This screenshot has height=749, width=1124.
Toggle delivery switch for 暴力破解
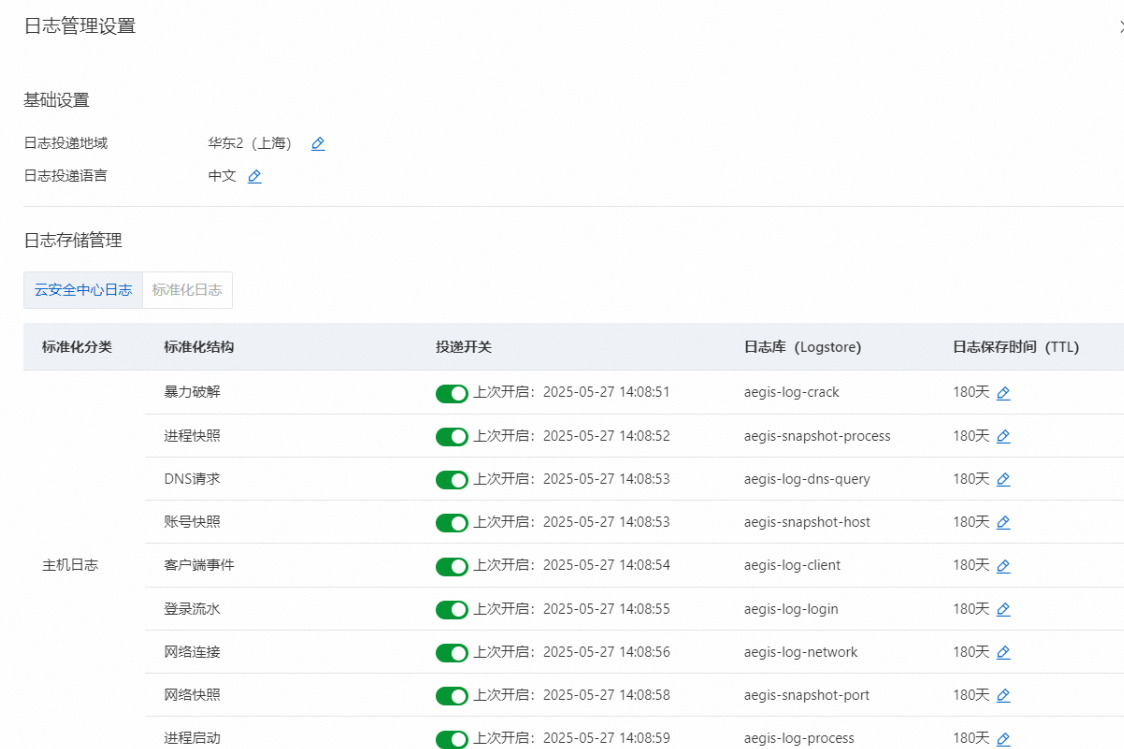(x=452, y=393)
